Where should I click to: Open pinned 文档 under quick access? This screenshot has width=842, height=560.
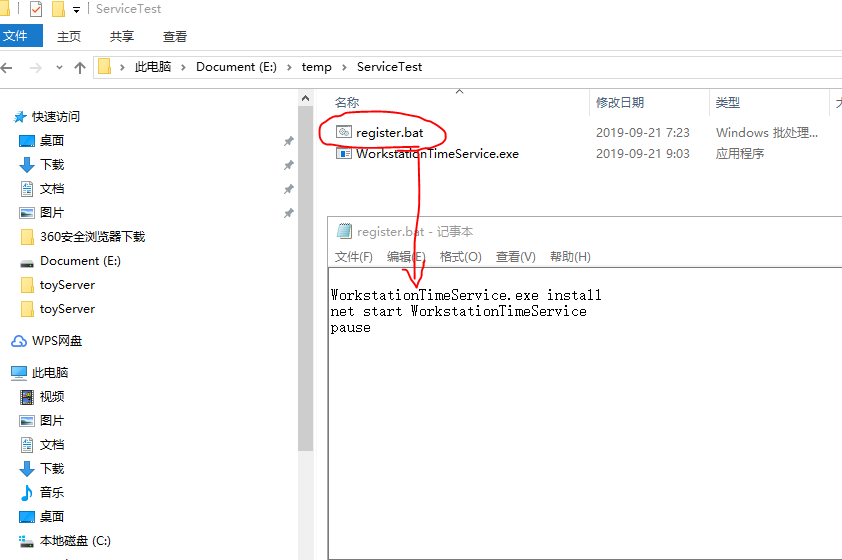click(x=52, y=189)
